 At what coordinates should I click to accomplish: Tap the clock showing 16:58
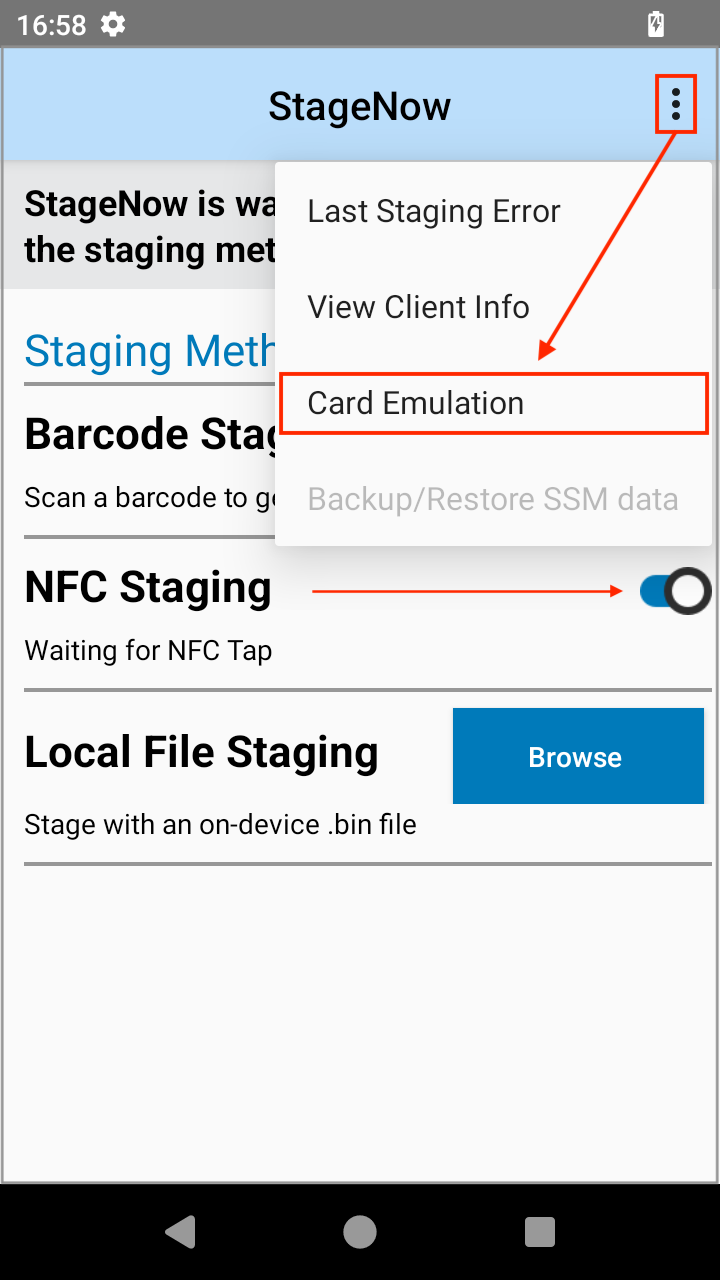pos(52,25)
